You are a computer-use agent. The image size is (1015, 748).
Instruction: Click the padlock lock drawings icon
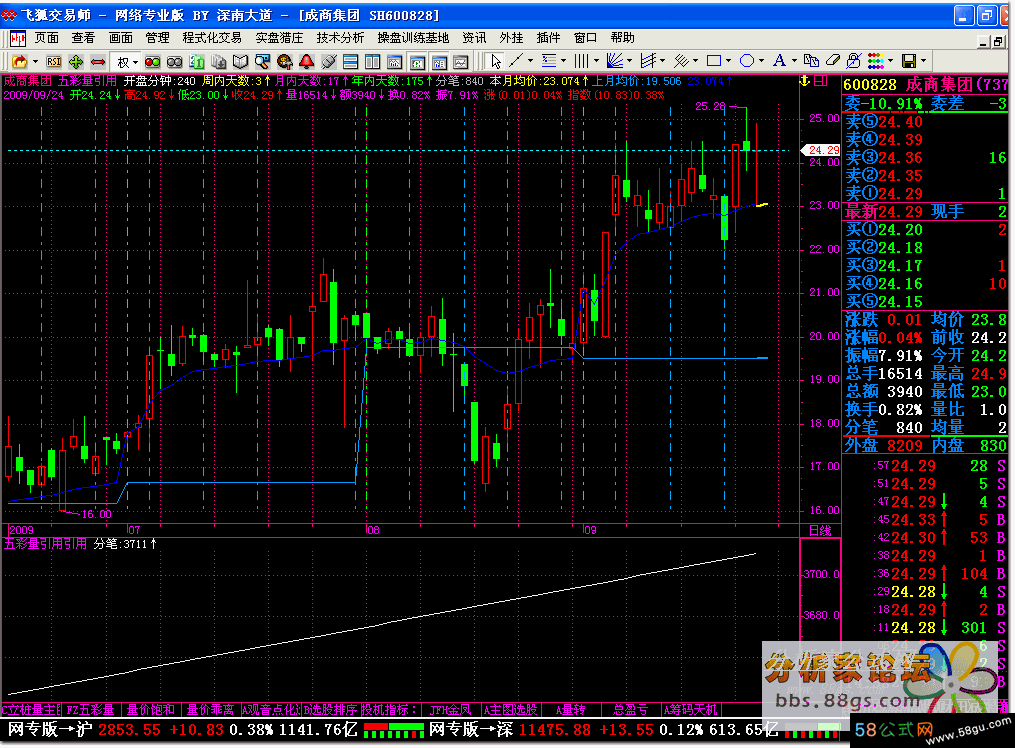pyautogui.click(x=854, y=61)
